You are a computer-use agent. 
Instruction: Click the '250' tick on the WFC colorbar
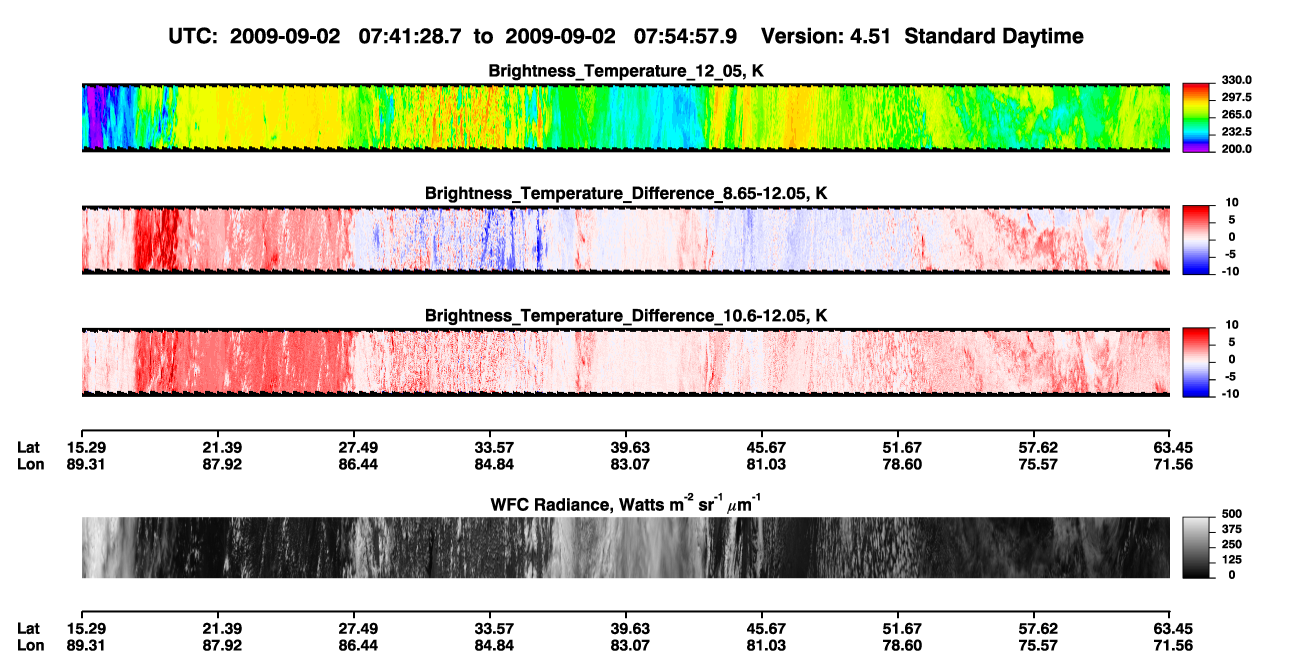pos(1231,545)
